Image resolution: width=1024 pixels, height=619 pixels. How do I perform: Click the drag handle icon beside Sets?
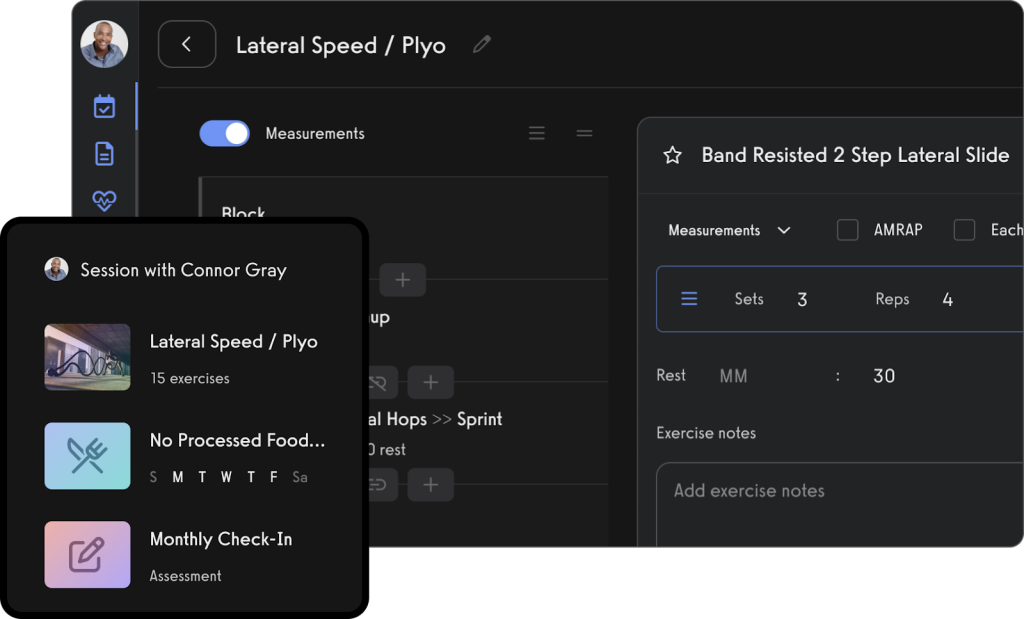(x=689, y=299)
